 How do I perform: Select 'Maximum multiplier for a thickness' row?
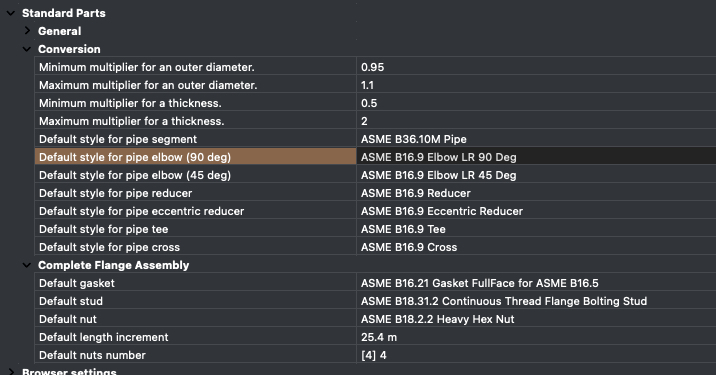[195, 121]
